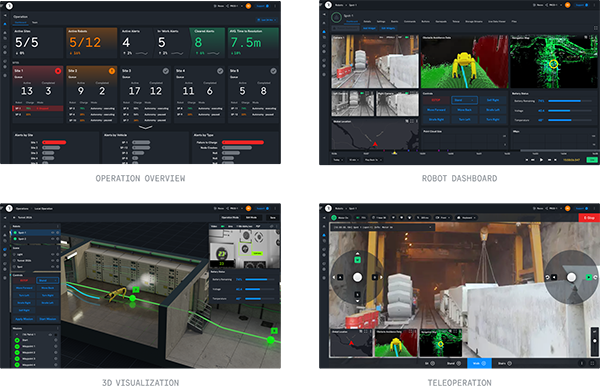Viewport: 600px width, 386px height.
Task: Select Stairs mode in Teleoperation bar
Action: tap(505, 363)
